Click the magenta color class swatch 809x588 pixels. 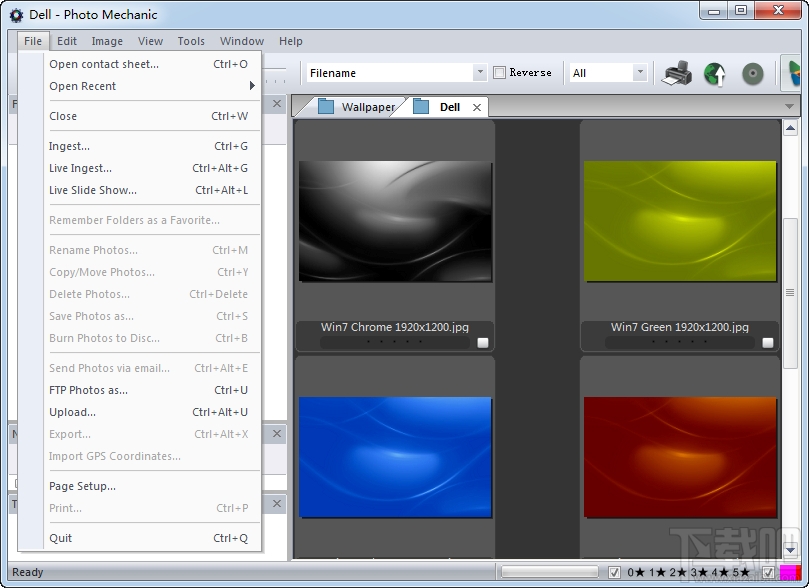(789, 572)
